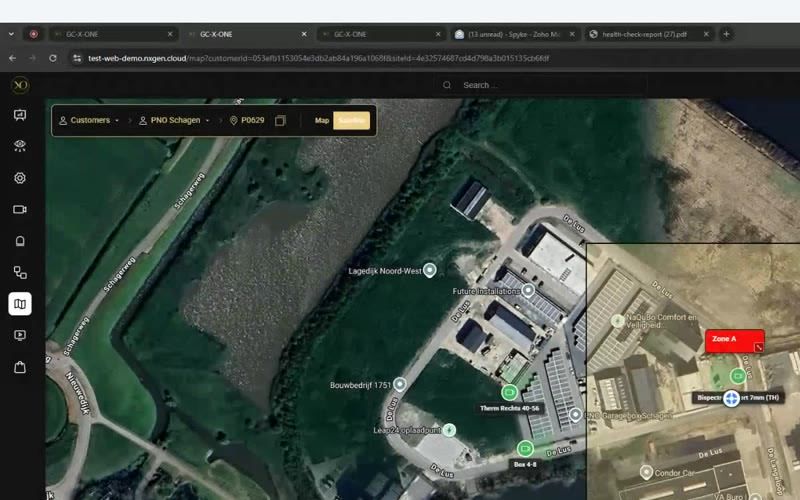Click the Therm Rechts 40-56 camera marker
Viewport: 800px width, 500px height.
click(509, 392)
